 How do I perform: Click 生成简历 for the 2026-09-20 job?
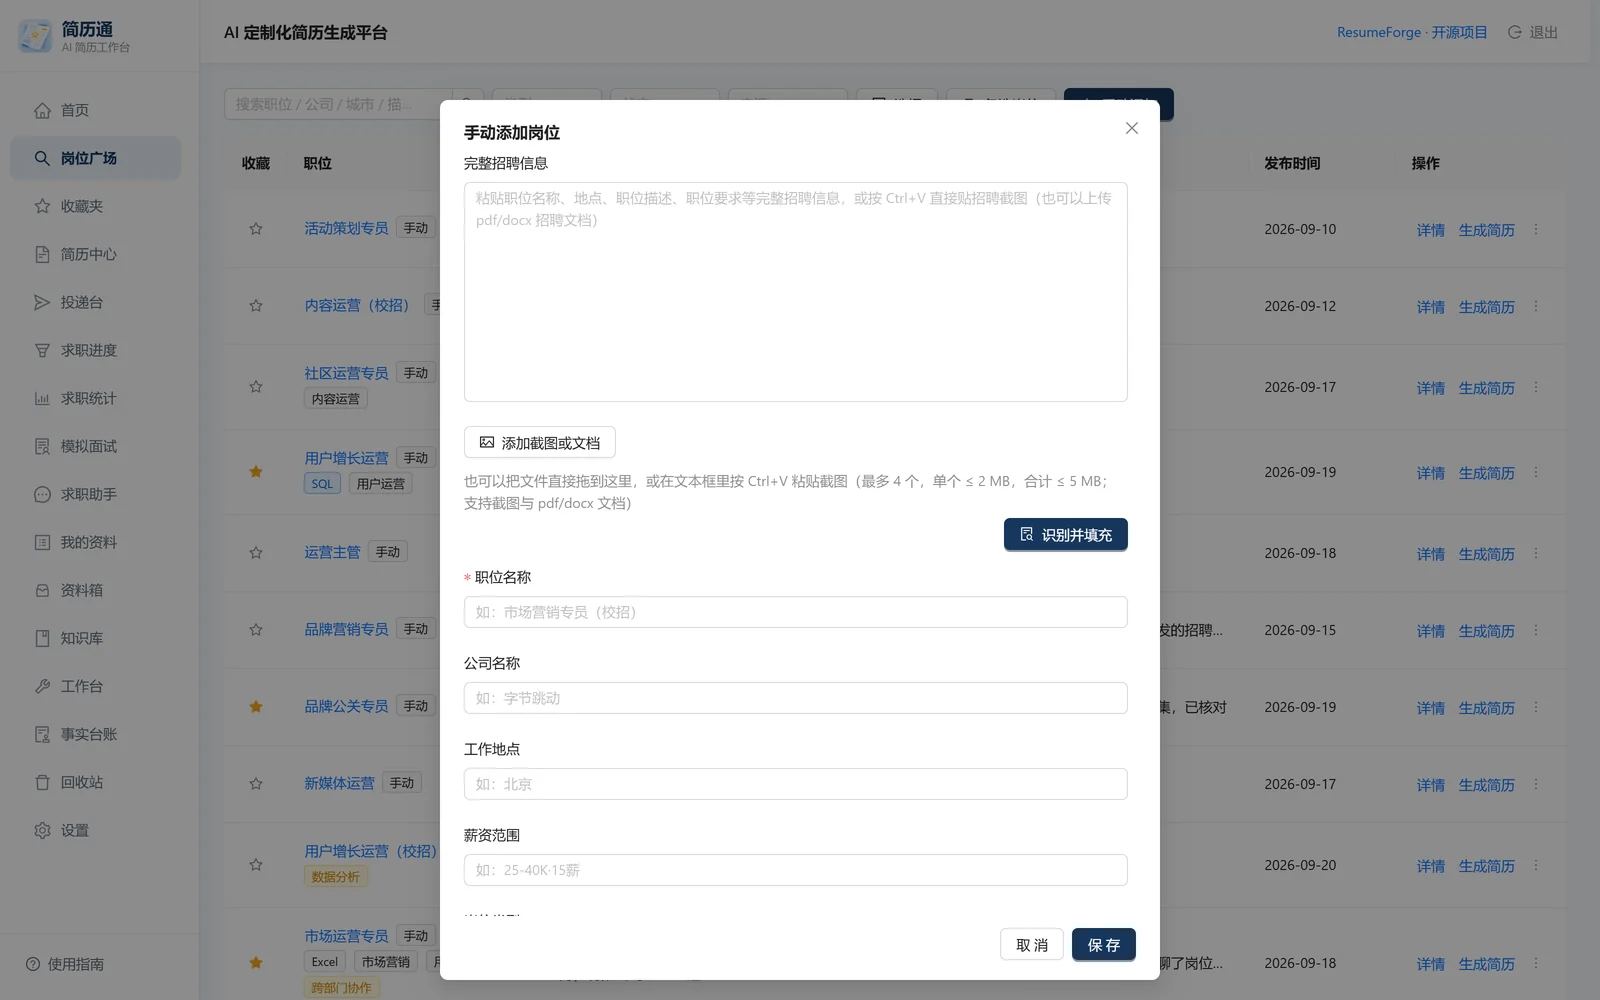(x=1486, y=866)
